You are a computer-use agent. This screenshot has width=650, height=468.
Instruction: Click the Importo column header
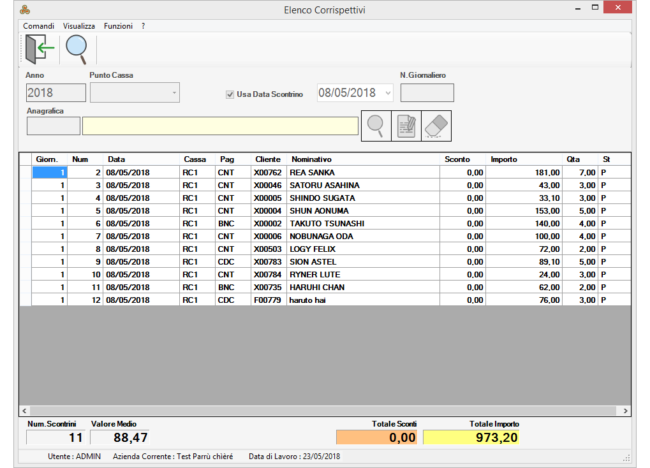coord(504,159)
